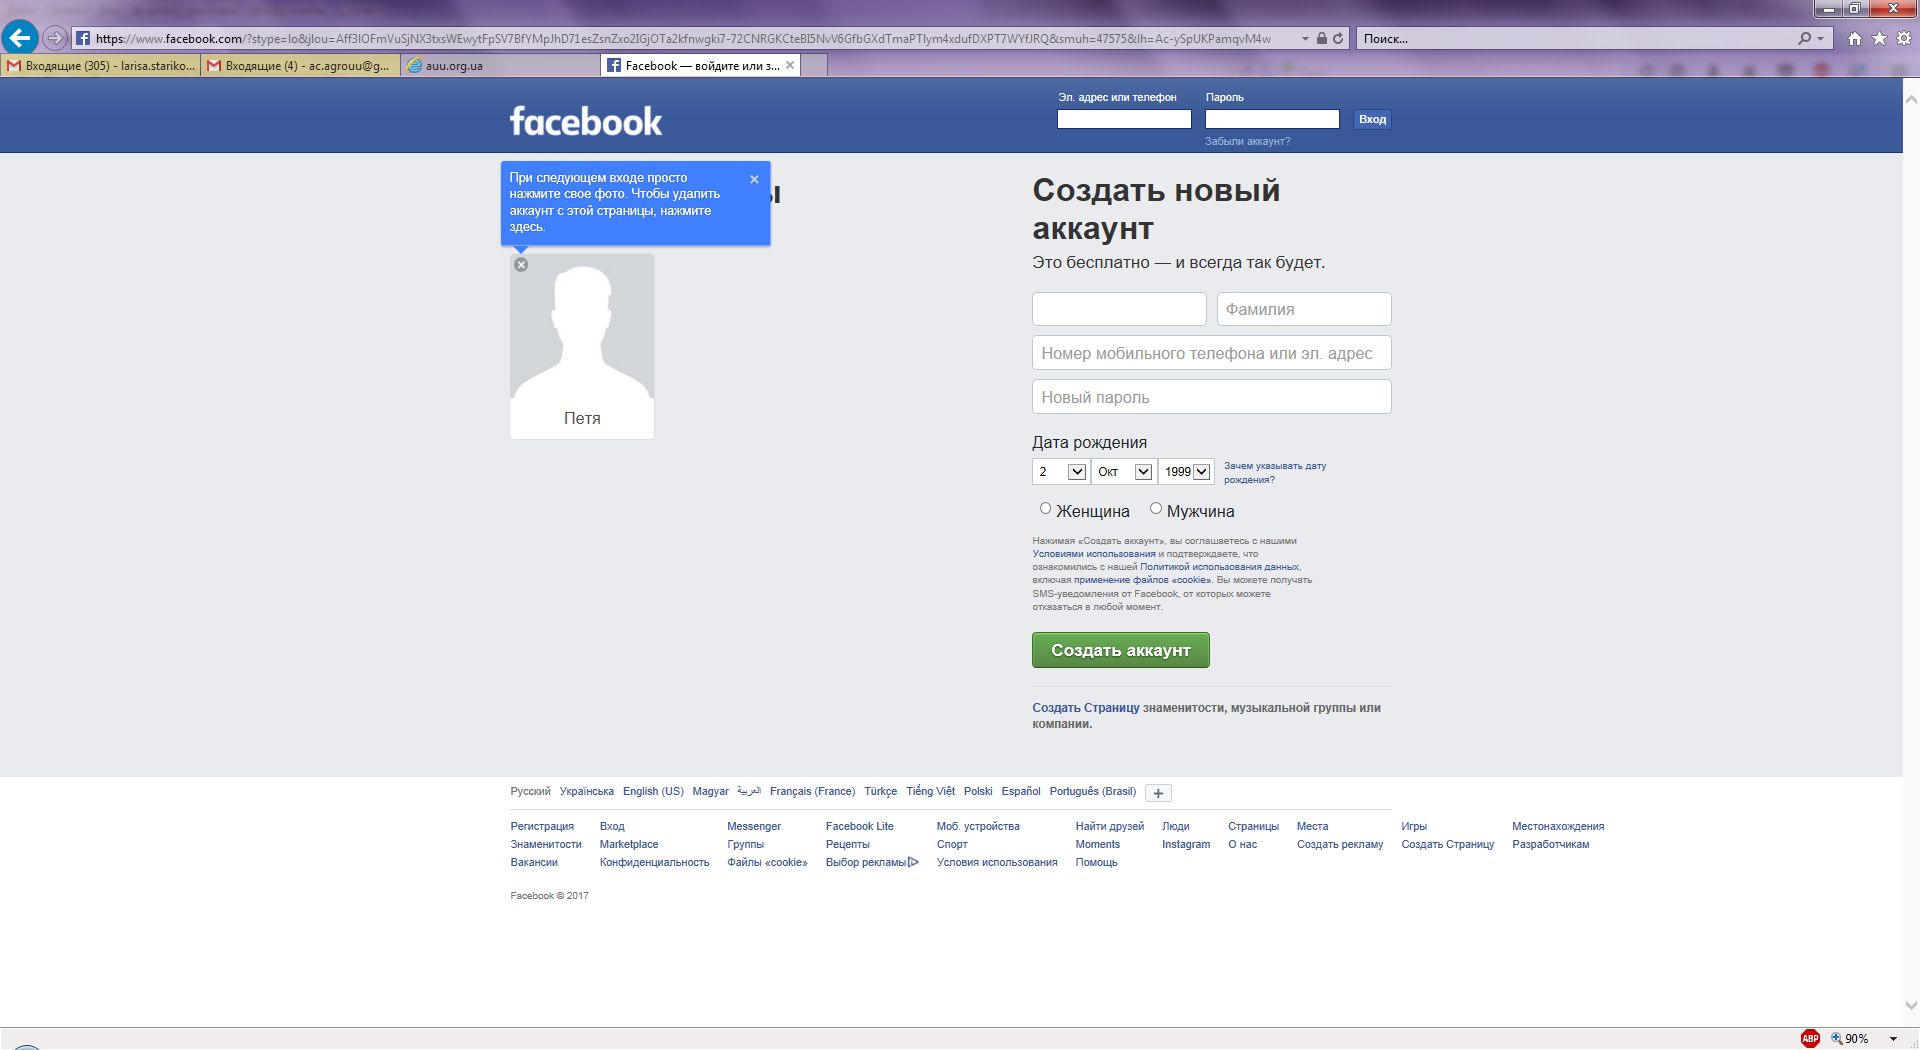Switch to the Входящие (4) Gmail tab

pos(300,65)
